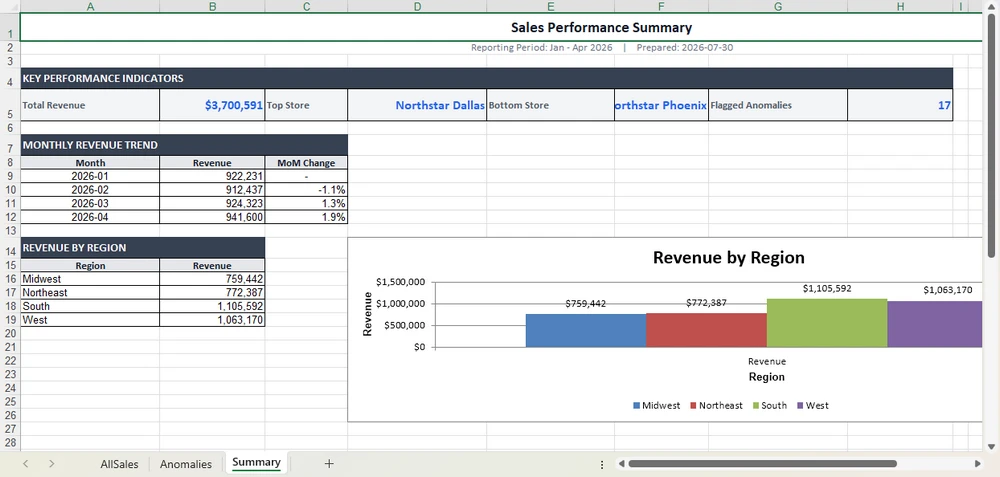Select row 12 header
Image resolution: width=1000 pixels, height=477 pixels.
point(10,217)
